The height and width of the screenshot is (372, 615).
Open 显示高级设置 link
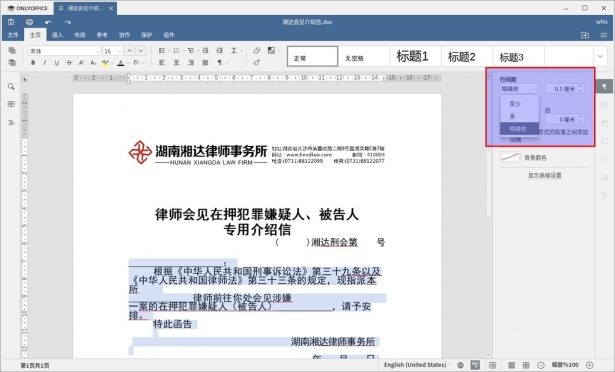544,175
